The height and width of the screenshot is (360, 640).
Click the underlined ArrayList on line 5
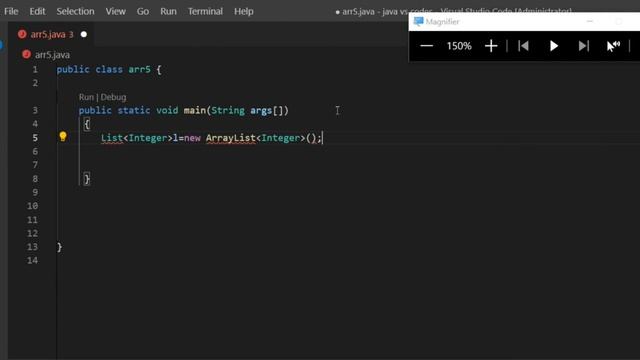pyautogui.click(x=231, y=138)
